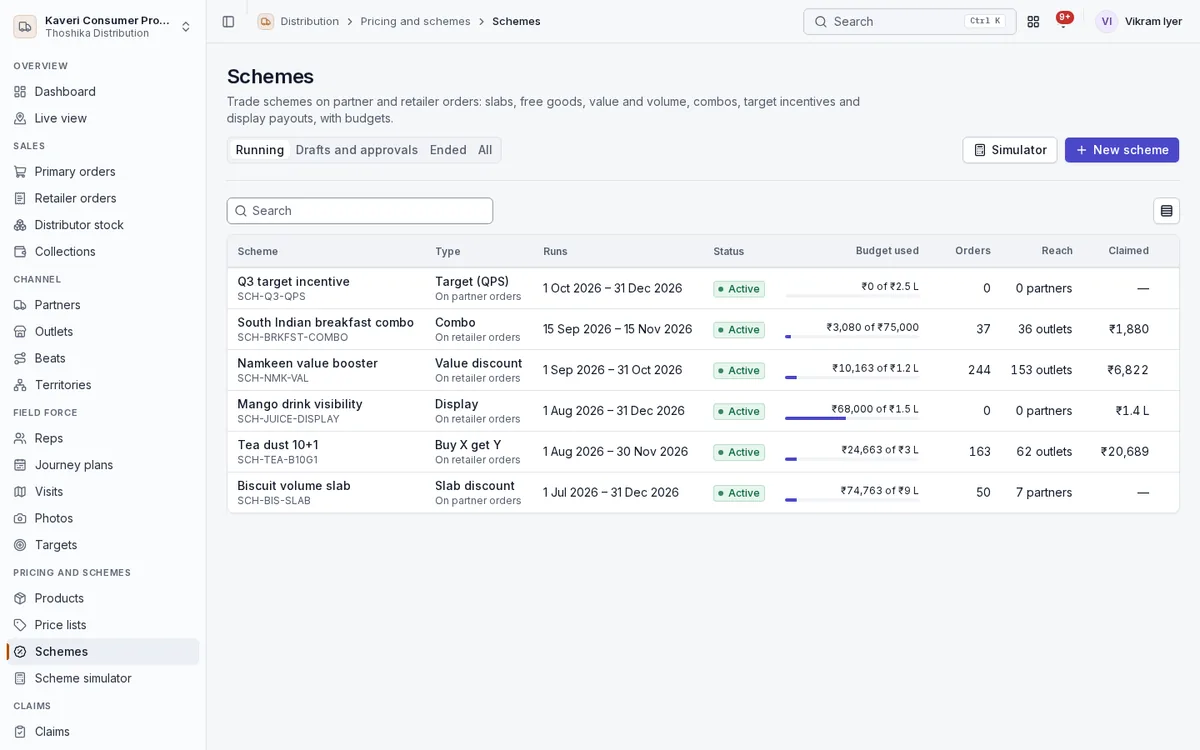The width and height of the screenshot is (1200, 750).
Task: Click Pricing and schemes breadcrumb link
Action: coord(415,21)
